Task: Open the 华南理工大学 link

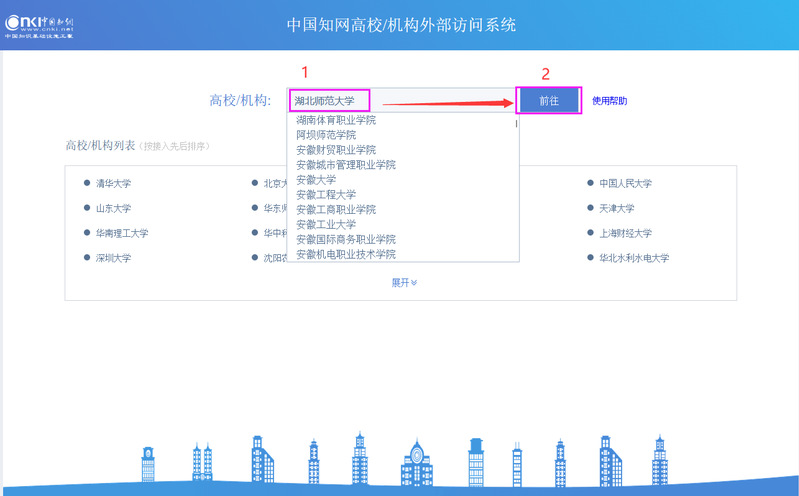Action: pyautogui.click(x=121, y=233)
